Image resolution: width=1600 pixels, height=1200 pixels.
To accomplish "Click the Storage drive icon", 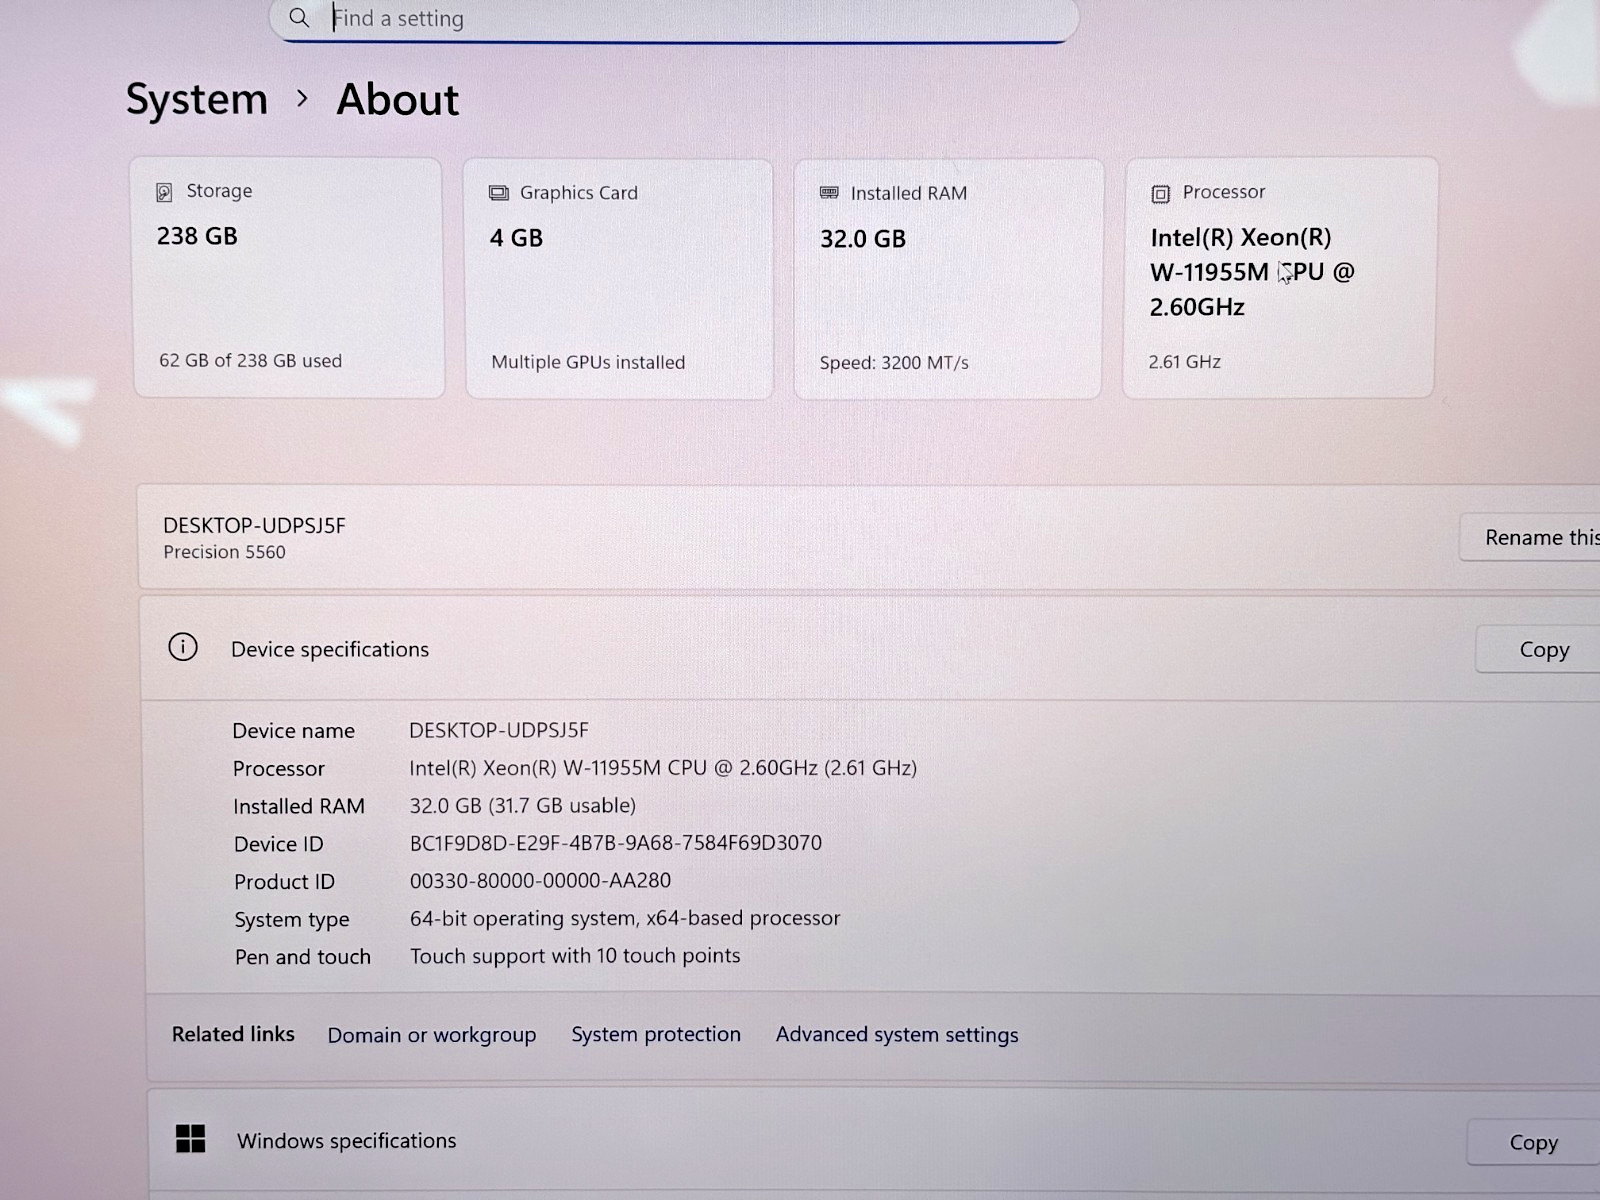I will (164, 192).
